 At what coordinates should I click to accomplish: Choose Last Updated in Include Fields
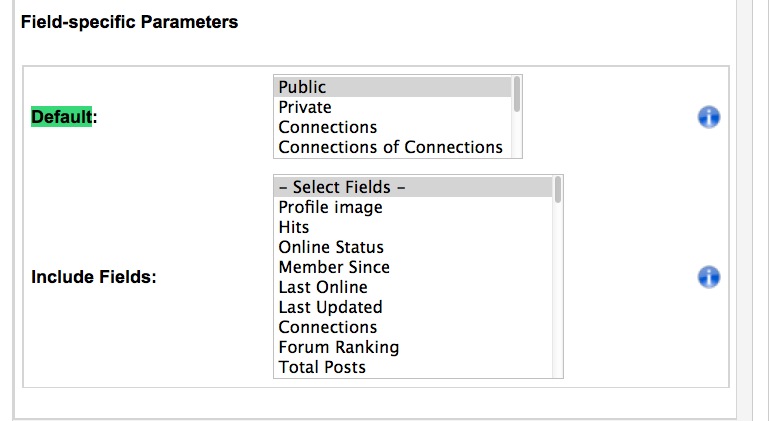[x=413, y=307]
